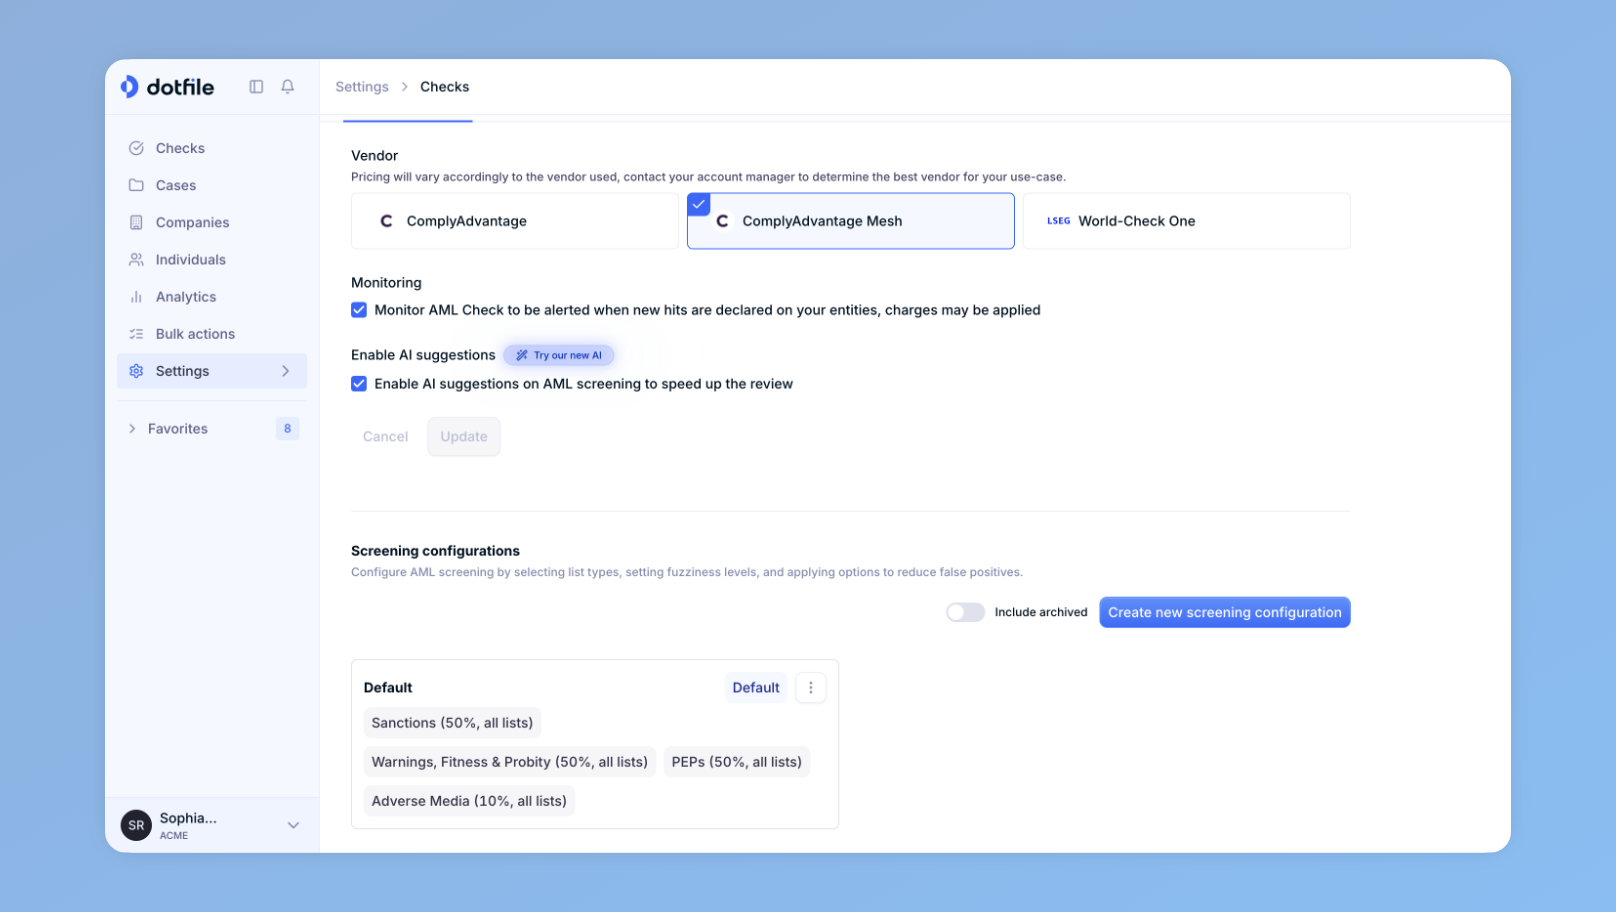Click the ComplyAdvantage vendor logo
Image resolution: width=1616 pixels, height=912 pixels.
tap(386, 221)
